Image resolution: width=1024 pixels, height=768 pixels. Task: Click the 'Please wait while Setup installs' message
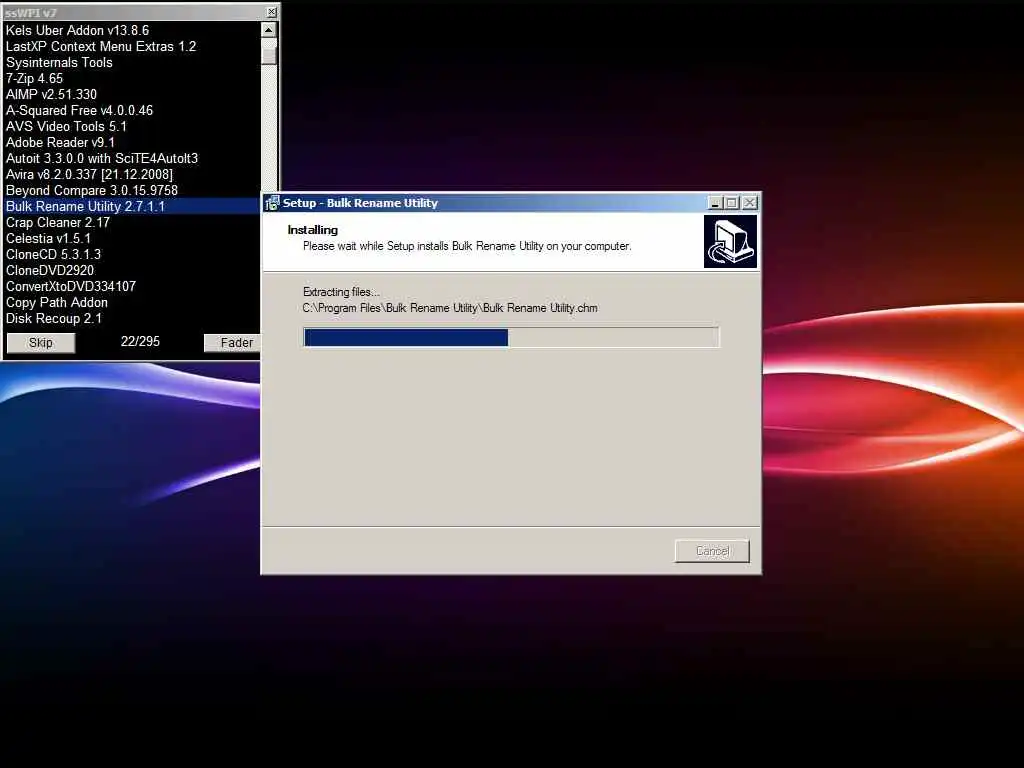467,246
